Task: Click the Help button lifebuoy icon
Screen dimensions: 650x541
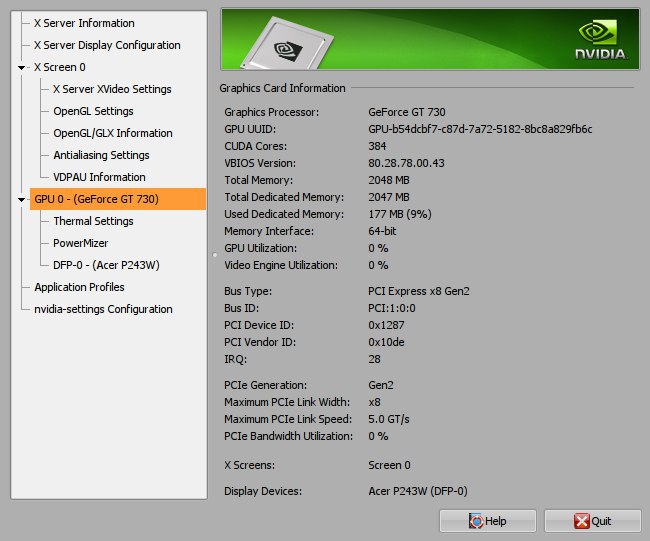Action: 476,521
